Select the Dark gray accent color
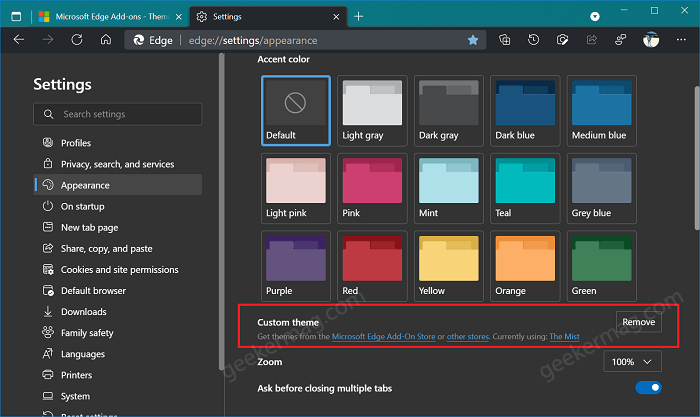The width and height of the screenshot is (700, 417). click(449, 111)
